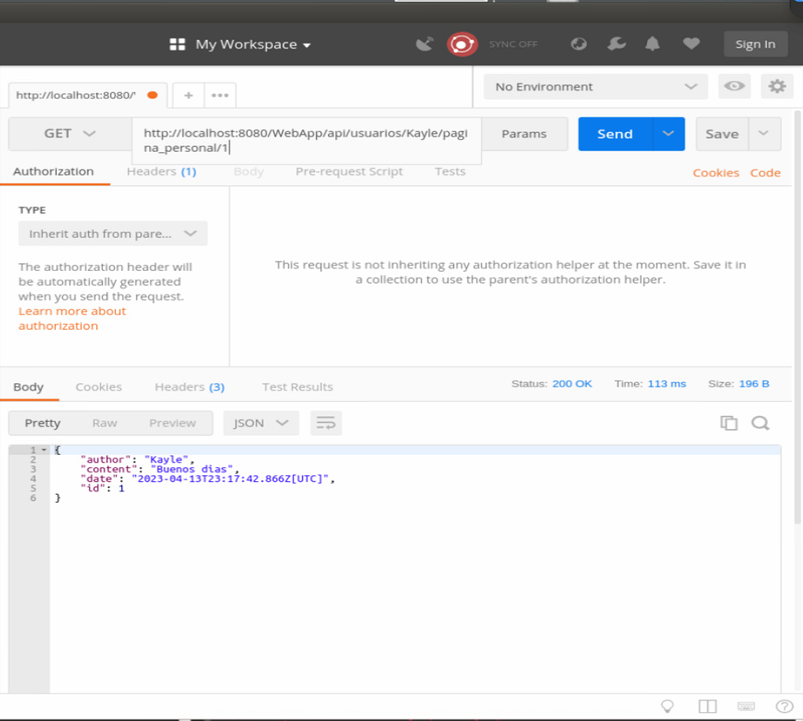Viewport: 803px width, 721px height.
Task: Expand the Send options arrow
Action: (668, 134)
